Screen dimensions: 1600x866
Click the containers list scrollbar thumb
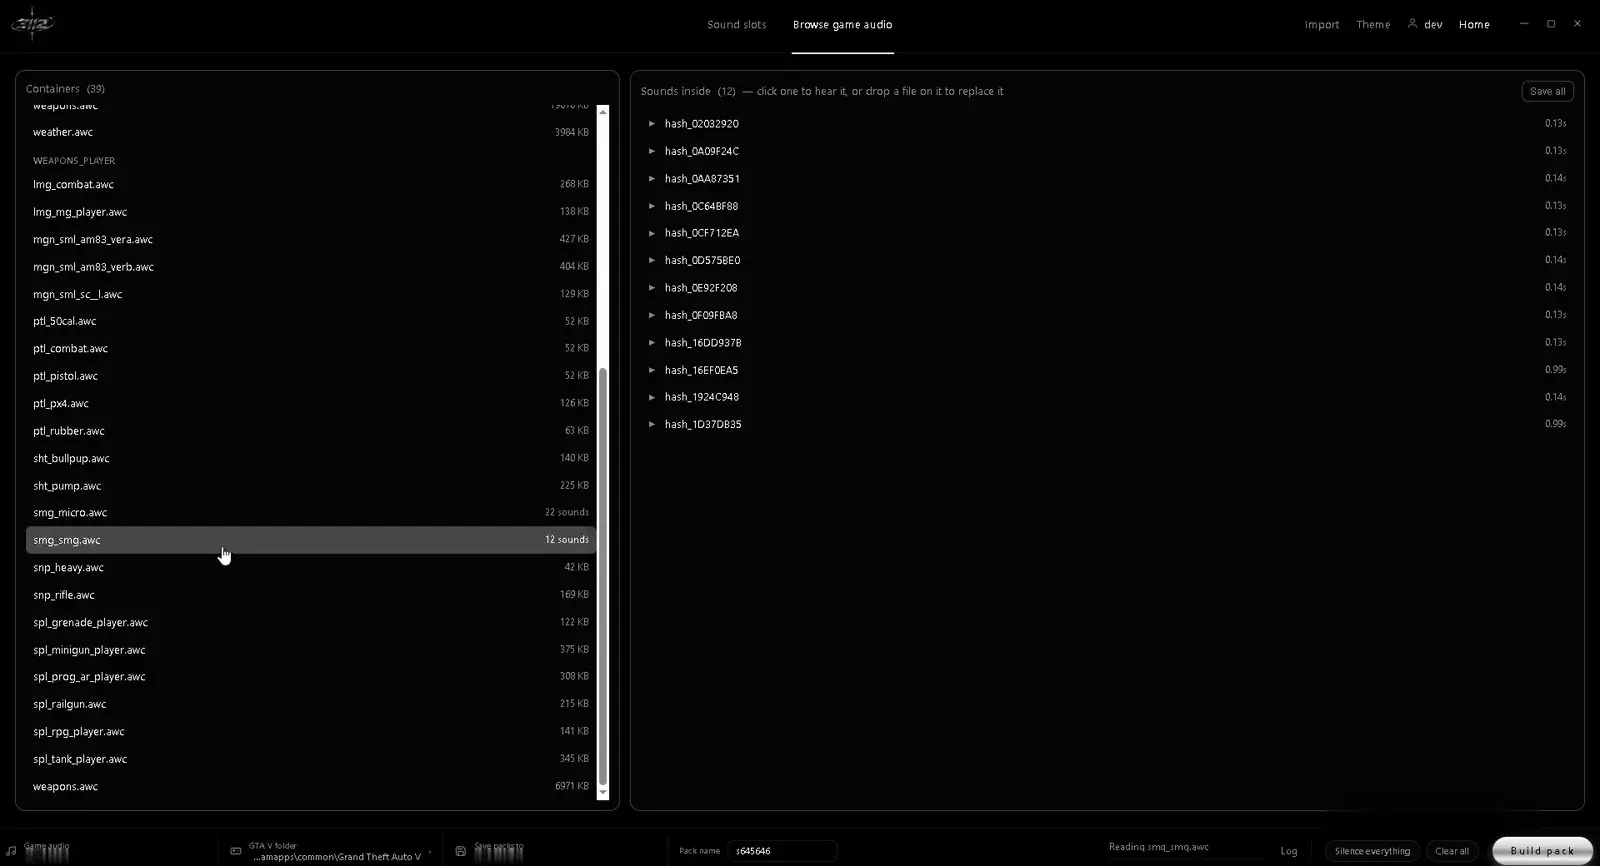(602, 576)
